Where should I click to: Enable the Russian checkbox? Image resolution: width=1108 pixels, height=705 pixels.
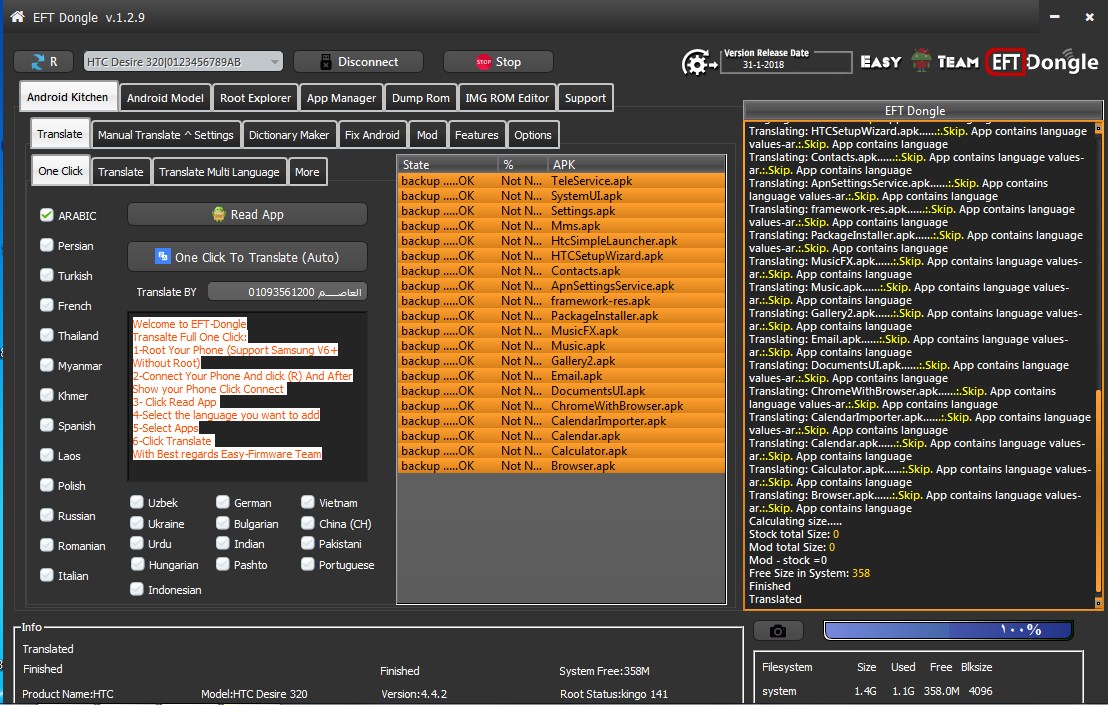click(47, 515)
